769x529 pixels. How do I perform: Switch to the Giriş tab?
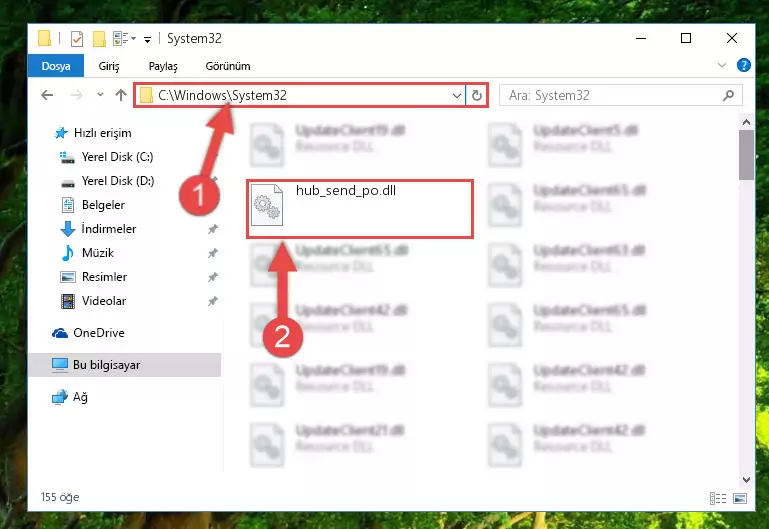109,66
